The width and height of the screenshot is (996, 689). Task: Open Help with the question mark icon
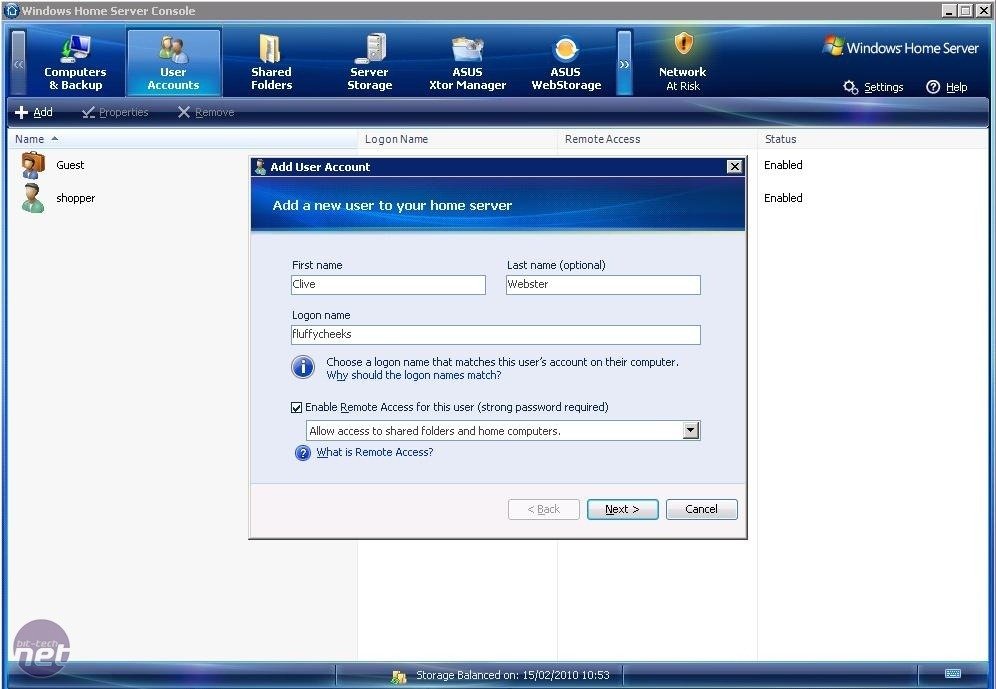click(x=946, y=87)
